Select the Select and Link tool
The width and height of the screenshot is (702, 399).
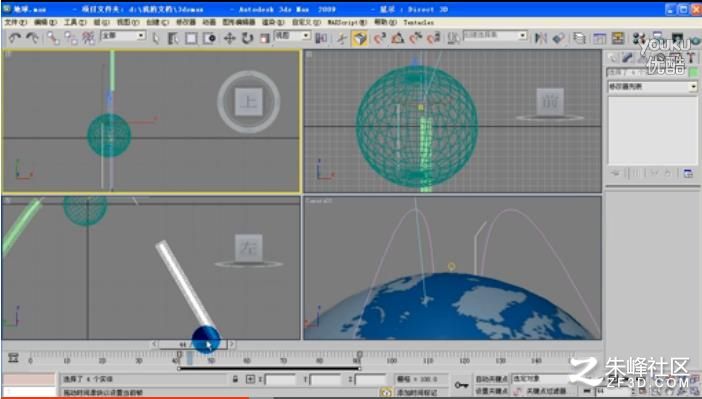[x=53, y=39]
